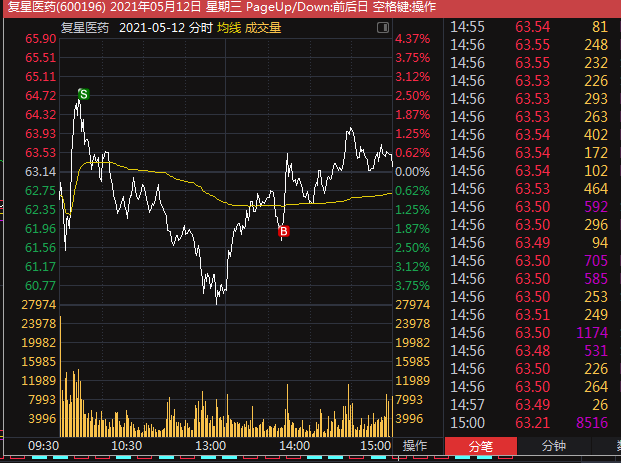Click the 10:30 time axis label
The image size is (621, 463).
coord(126,446)
